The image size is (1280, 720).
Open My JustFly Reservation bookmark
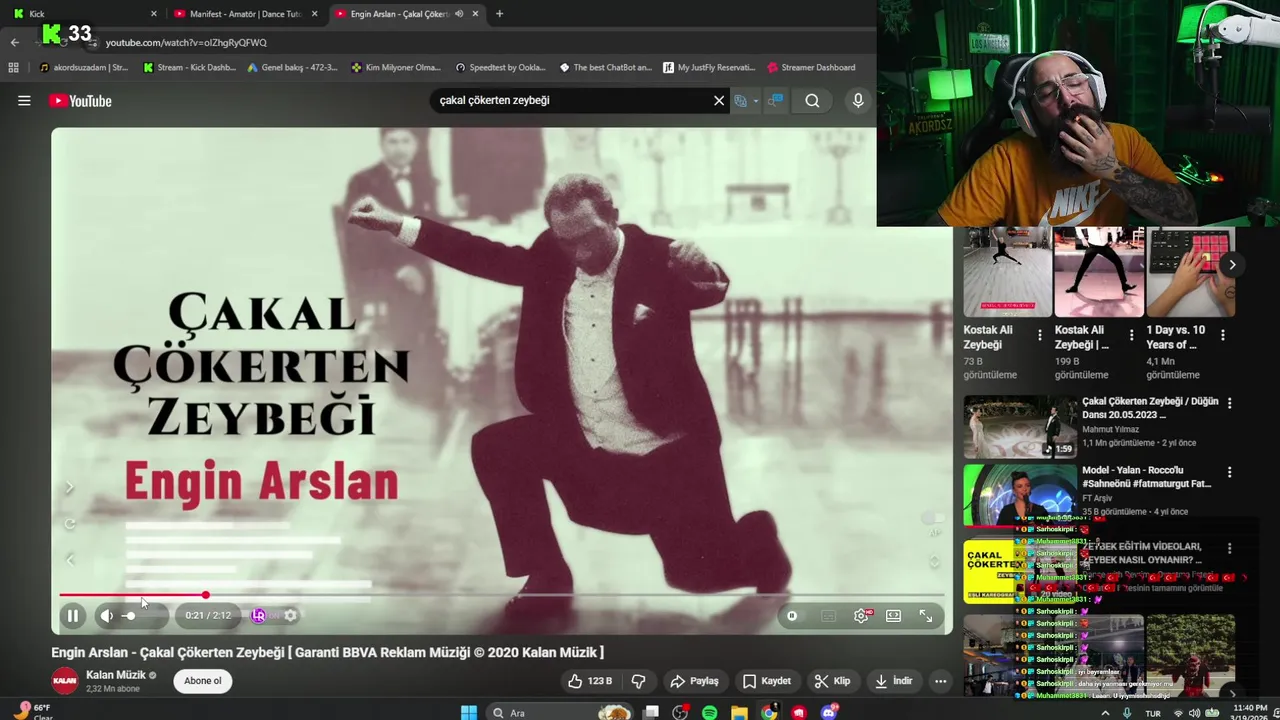point(709,68)
